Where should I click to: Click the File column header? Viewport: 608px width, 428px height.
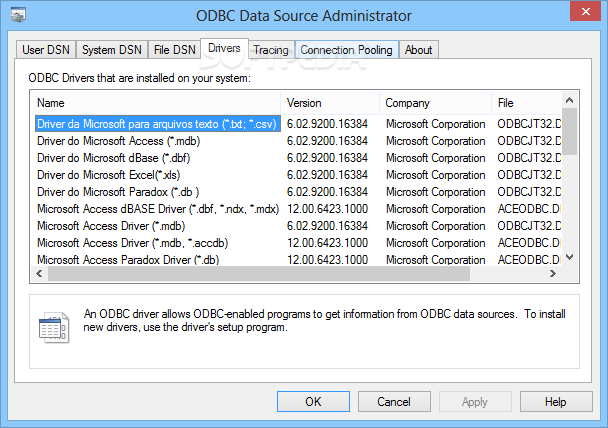point(527,103)
